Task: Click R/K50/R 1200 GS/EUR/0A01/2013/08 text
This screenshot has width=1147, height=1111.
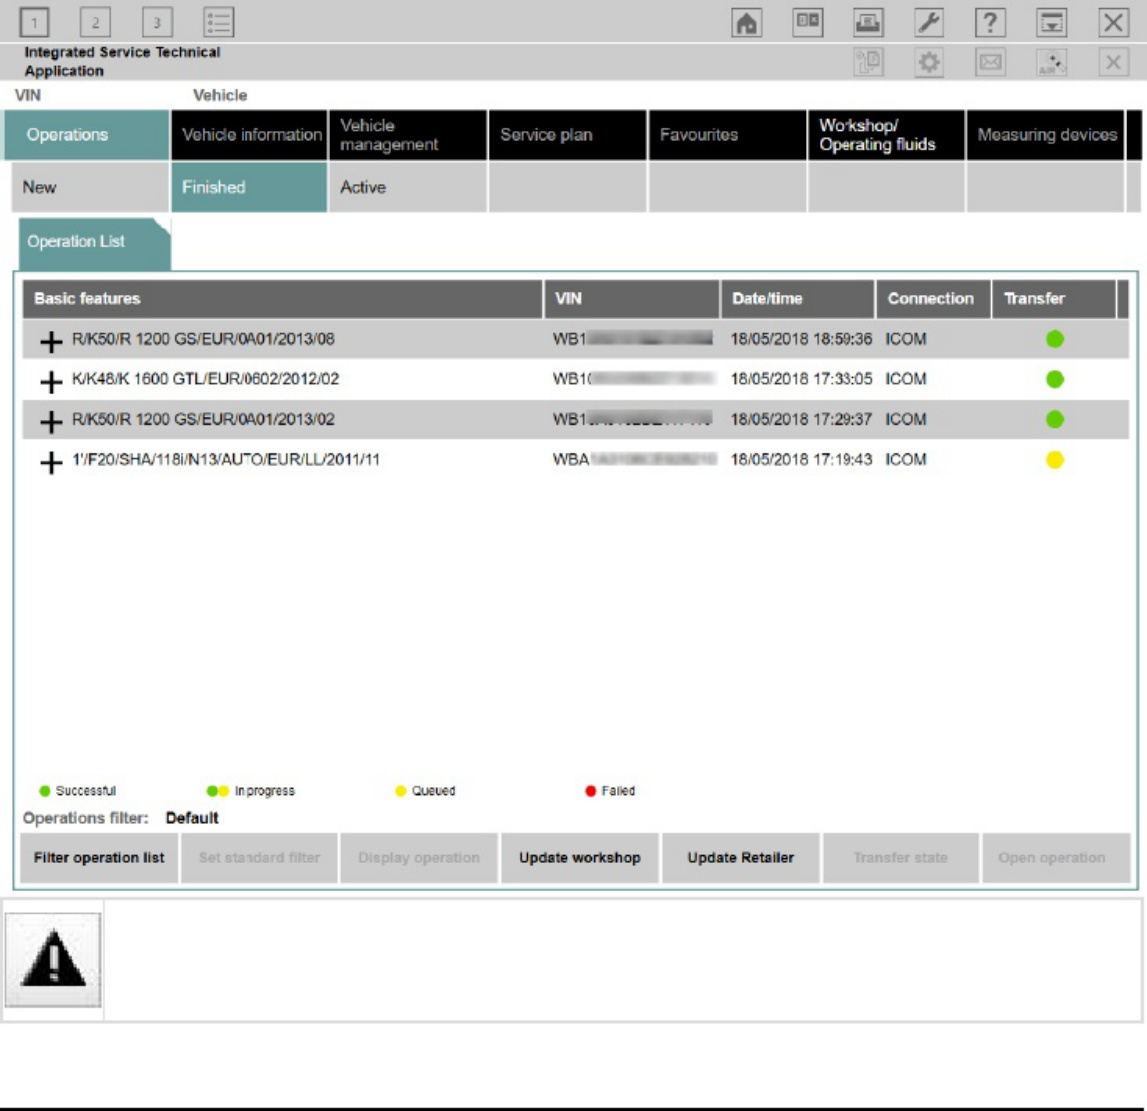Action: click(x=203, y=339)
